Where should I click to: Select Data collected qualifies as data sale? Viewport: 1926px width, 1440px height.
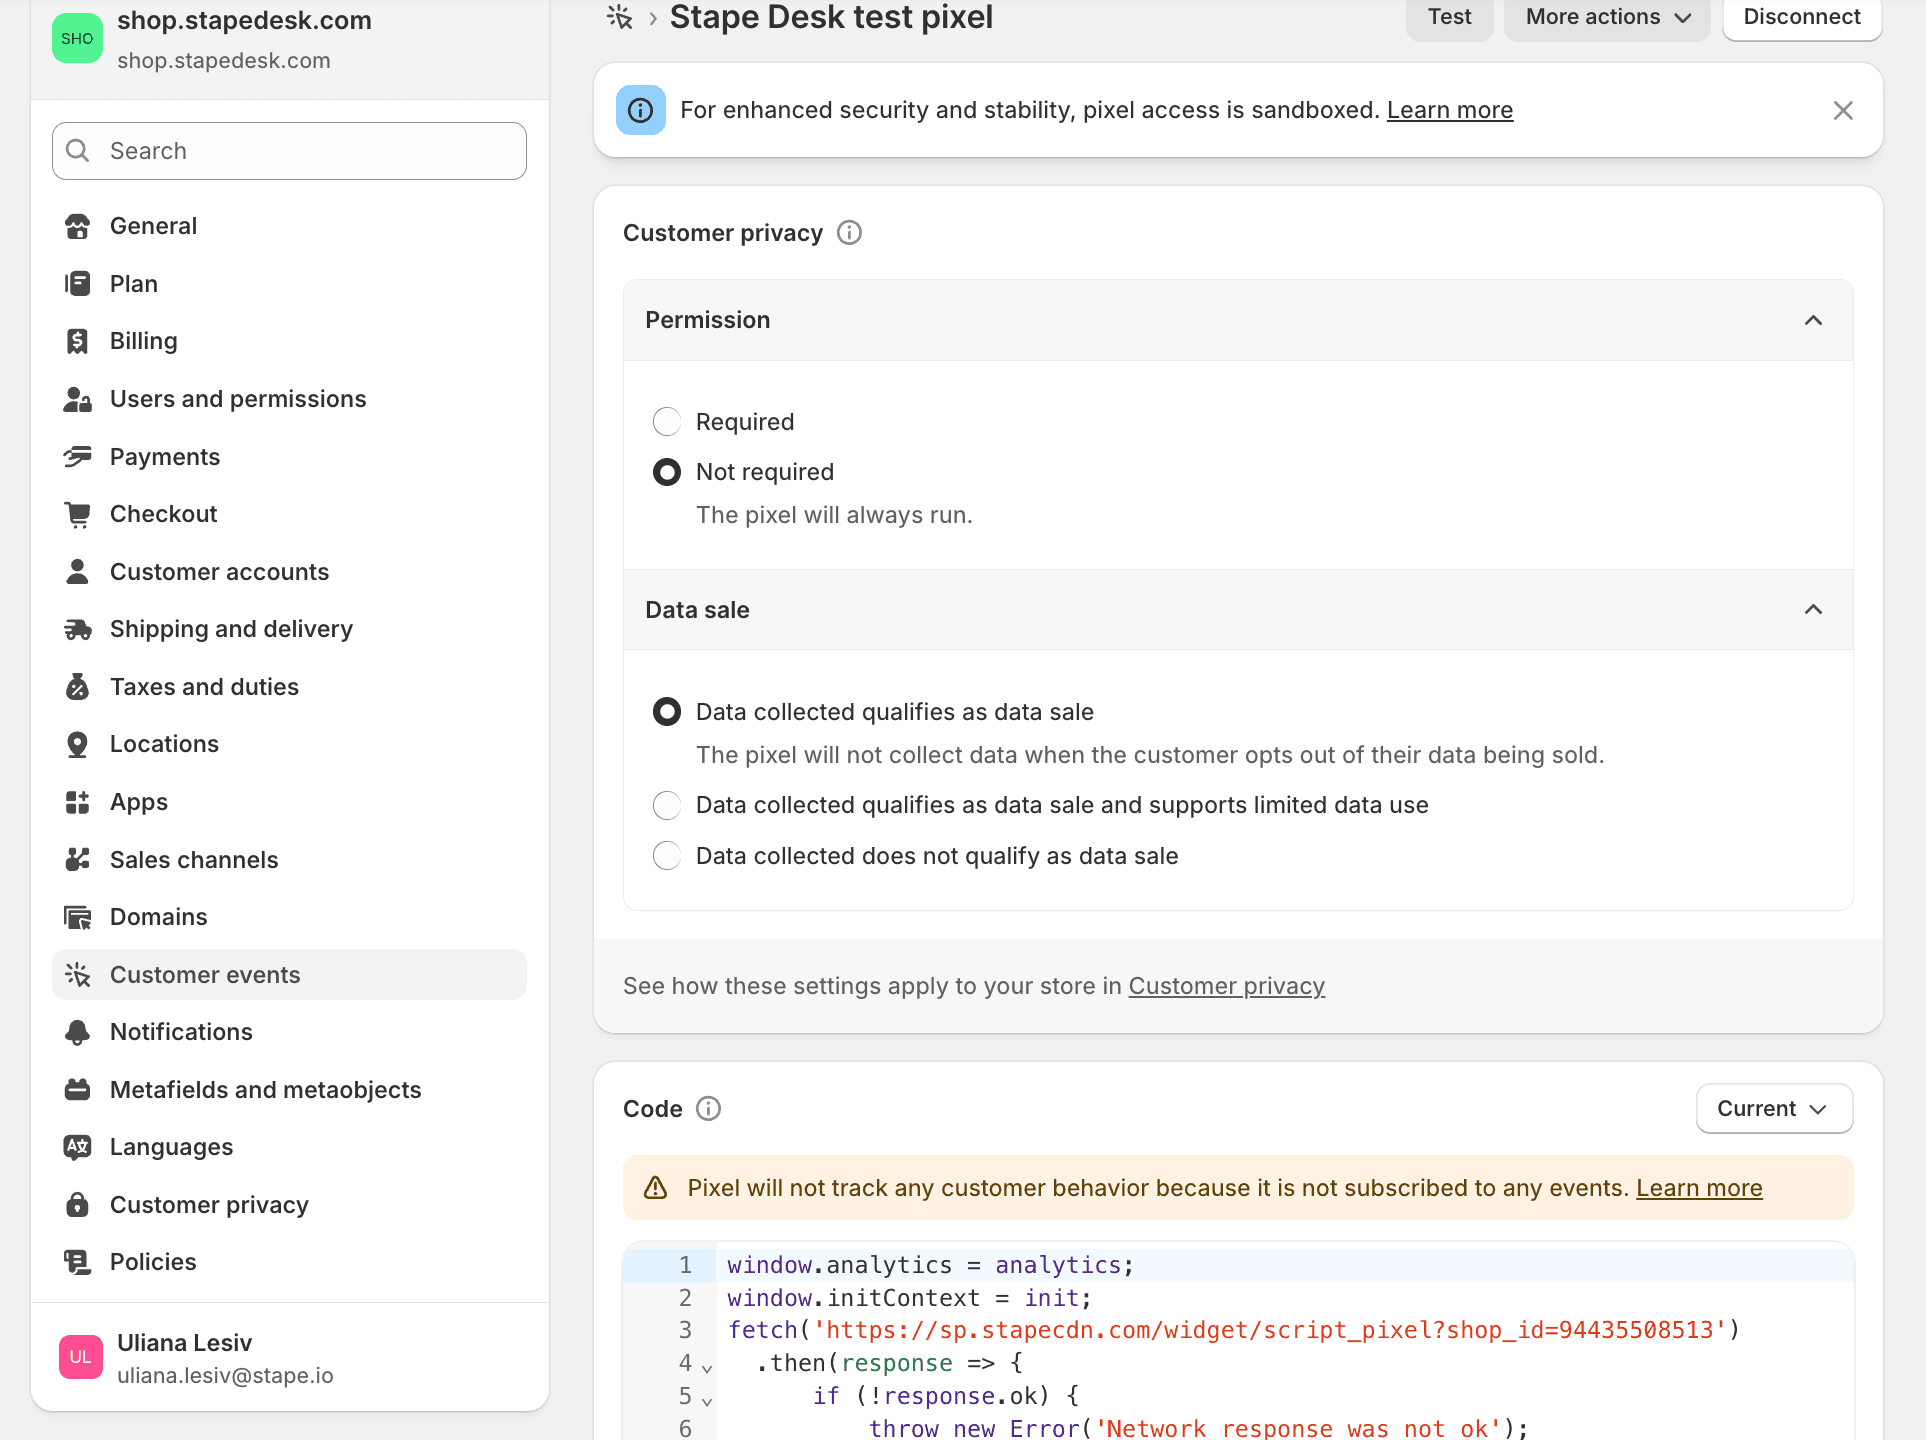[x=666, y=712]
